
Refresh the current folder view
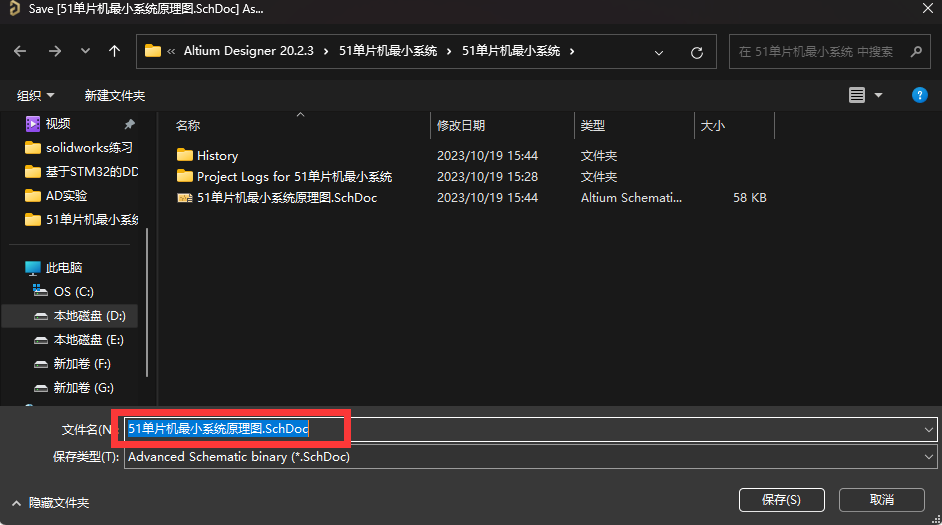tap(697, 52)
